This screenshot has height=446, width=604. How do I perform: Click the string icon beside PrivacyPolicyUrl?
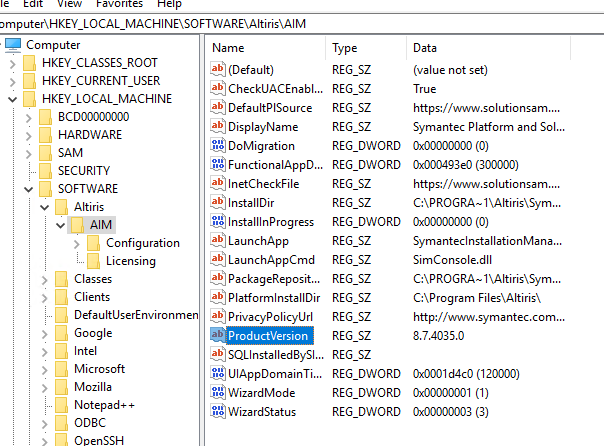pyautogui.click(x=217, y=316)
